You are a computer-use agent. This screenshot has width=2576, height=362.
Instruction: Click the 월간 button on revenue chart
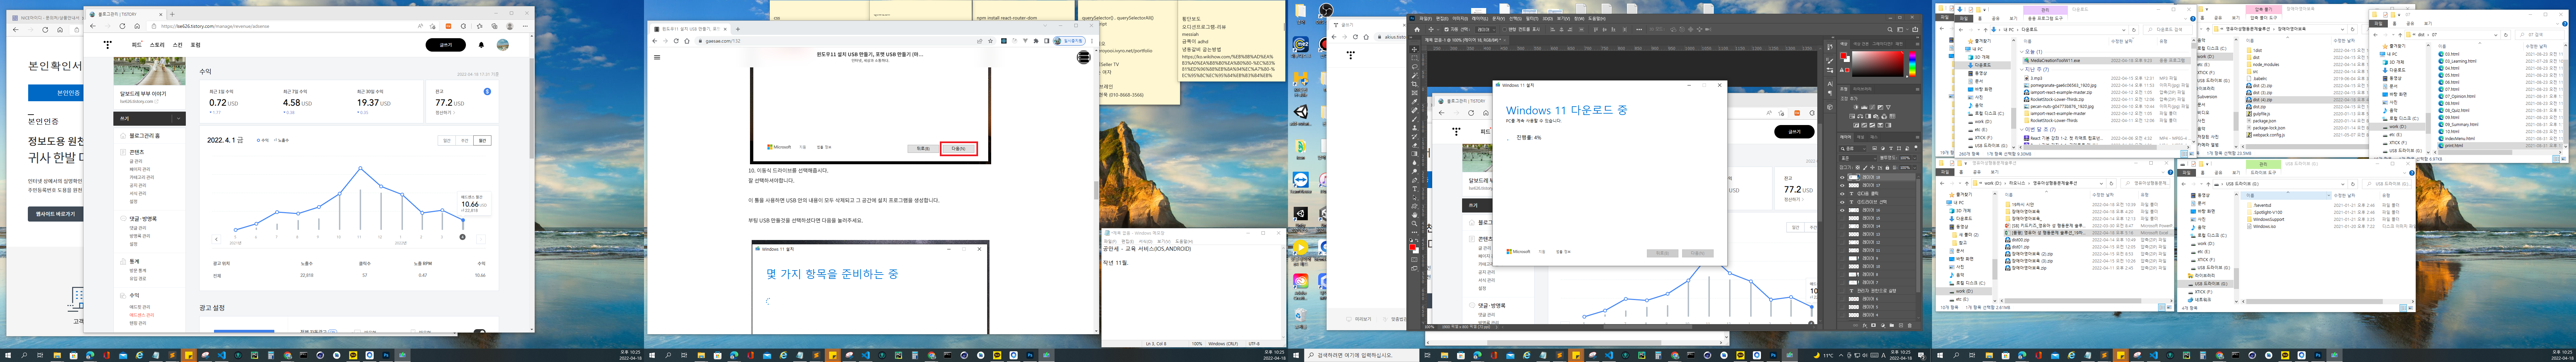(x=483, y=141)
